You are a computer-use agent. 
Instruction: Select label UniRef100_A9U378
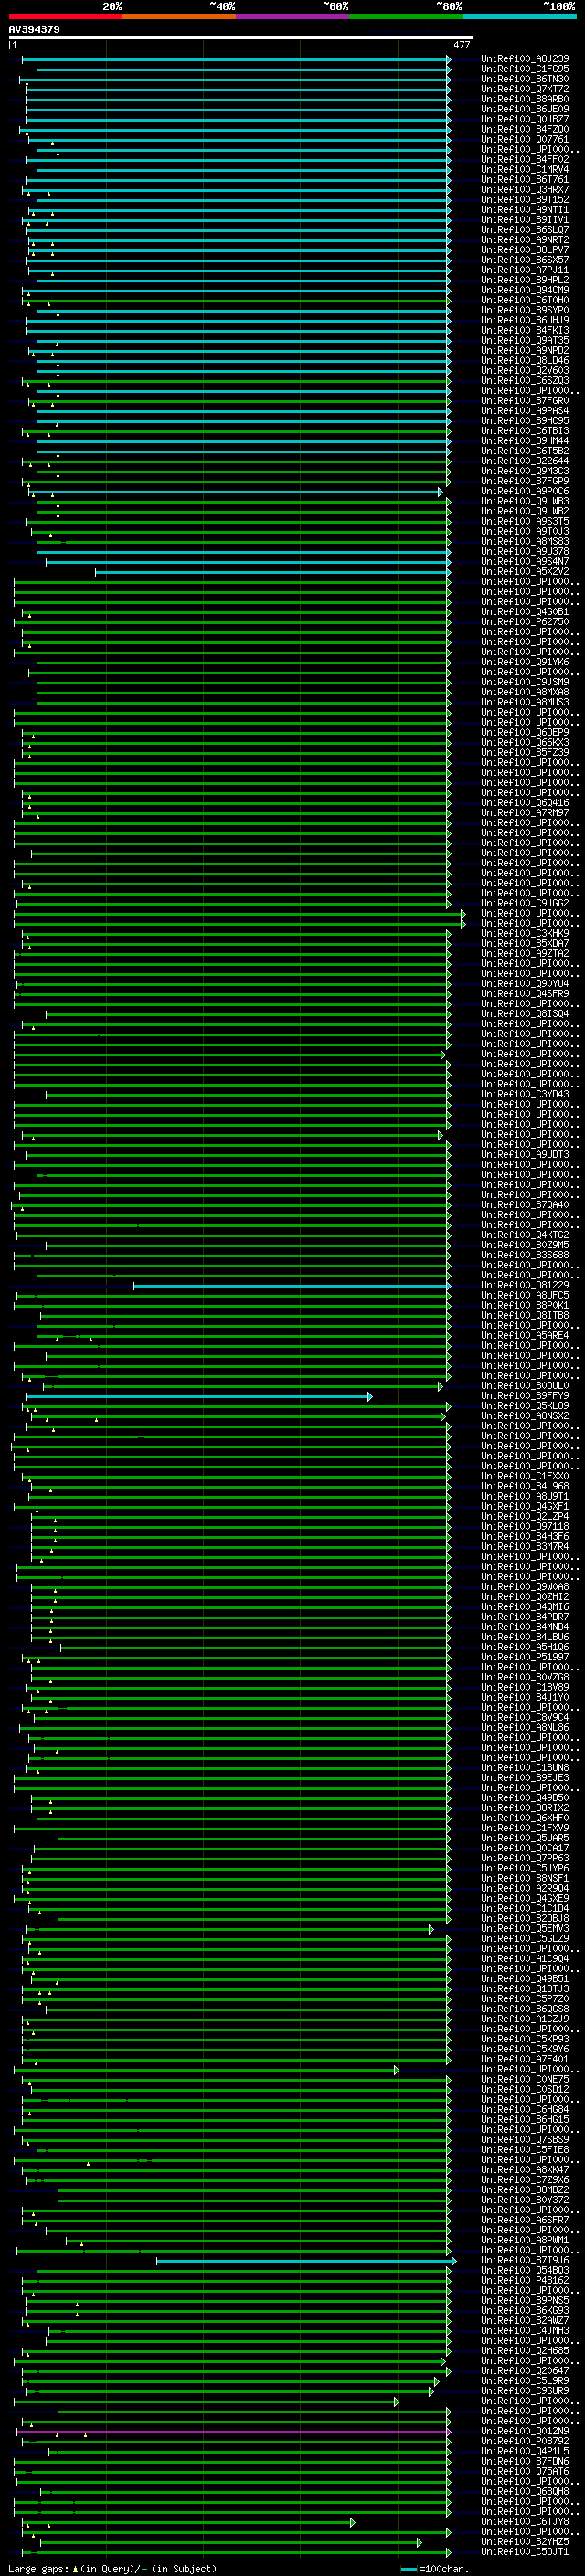tap(525, 552)
